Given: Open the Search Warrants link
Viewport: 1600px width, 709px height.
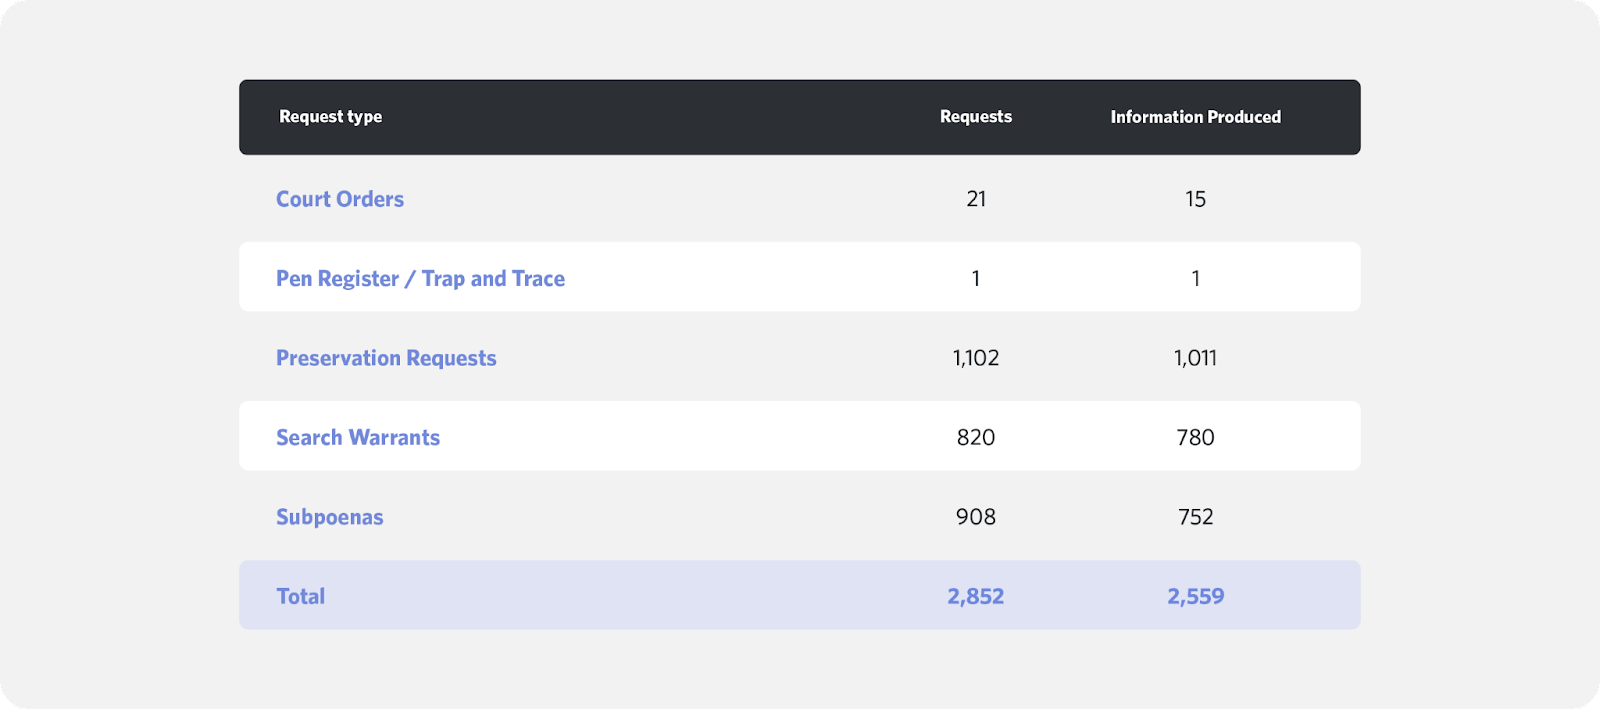Looking at the screenshot, I should coord(358,437).
